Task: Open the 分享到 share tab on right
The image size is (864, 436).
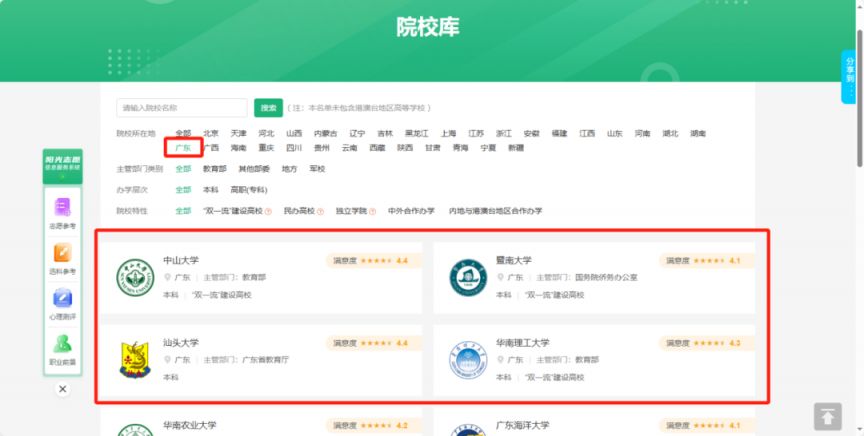Action: click(x=850, y=77)
